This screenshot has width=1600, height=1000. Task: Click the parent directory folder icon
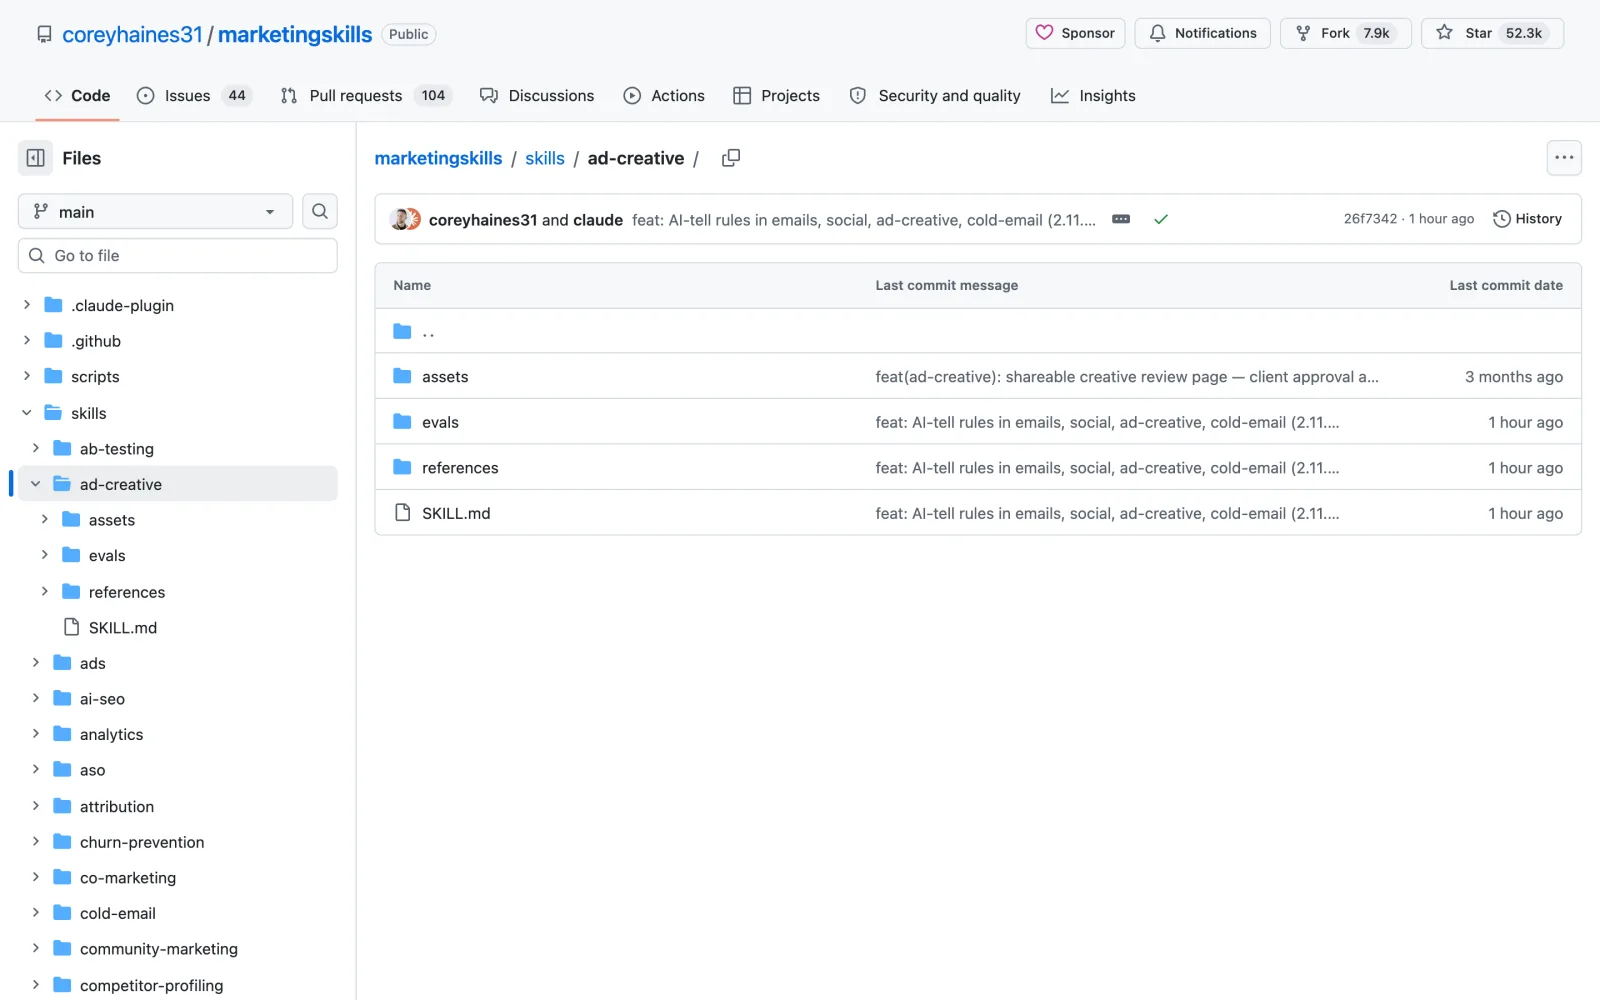point(402,331)
